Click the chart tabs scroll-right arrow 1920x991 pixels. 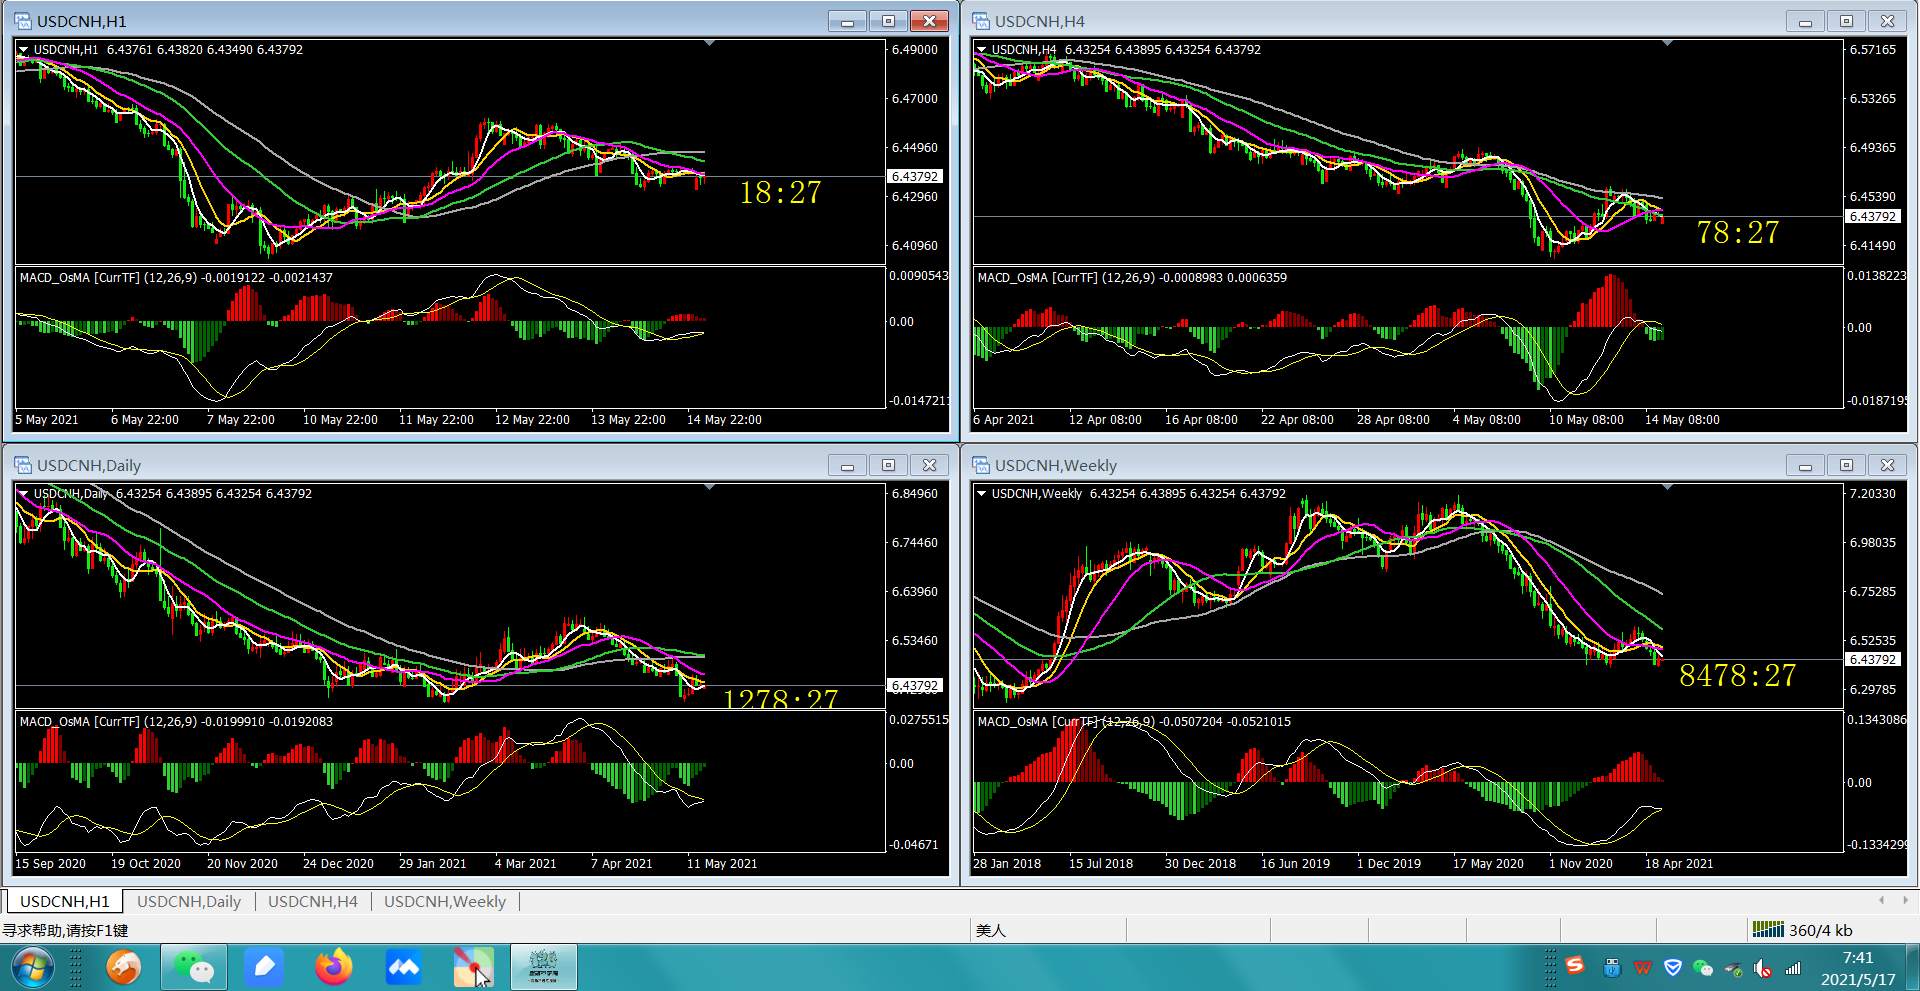[x=1905, y=900]
